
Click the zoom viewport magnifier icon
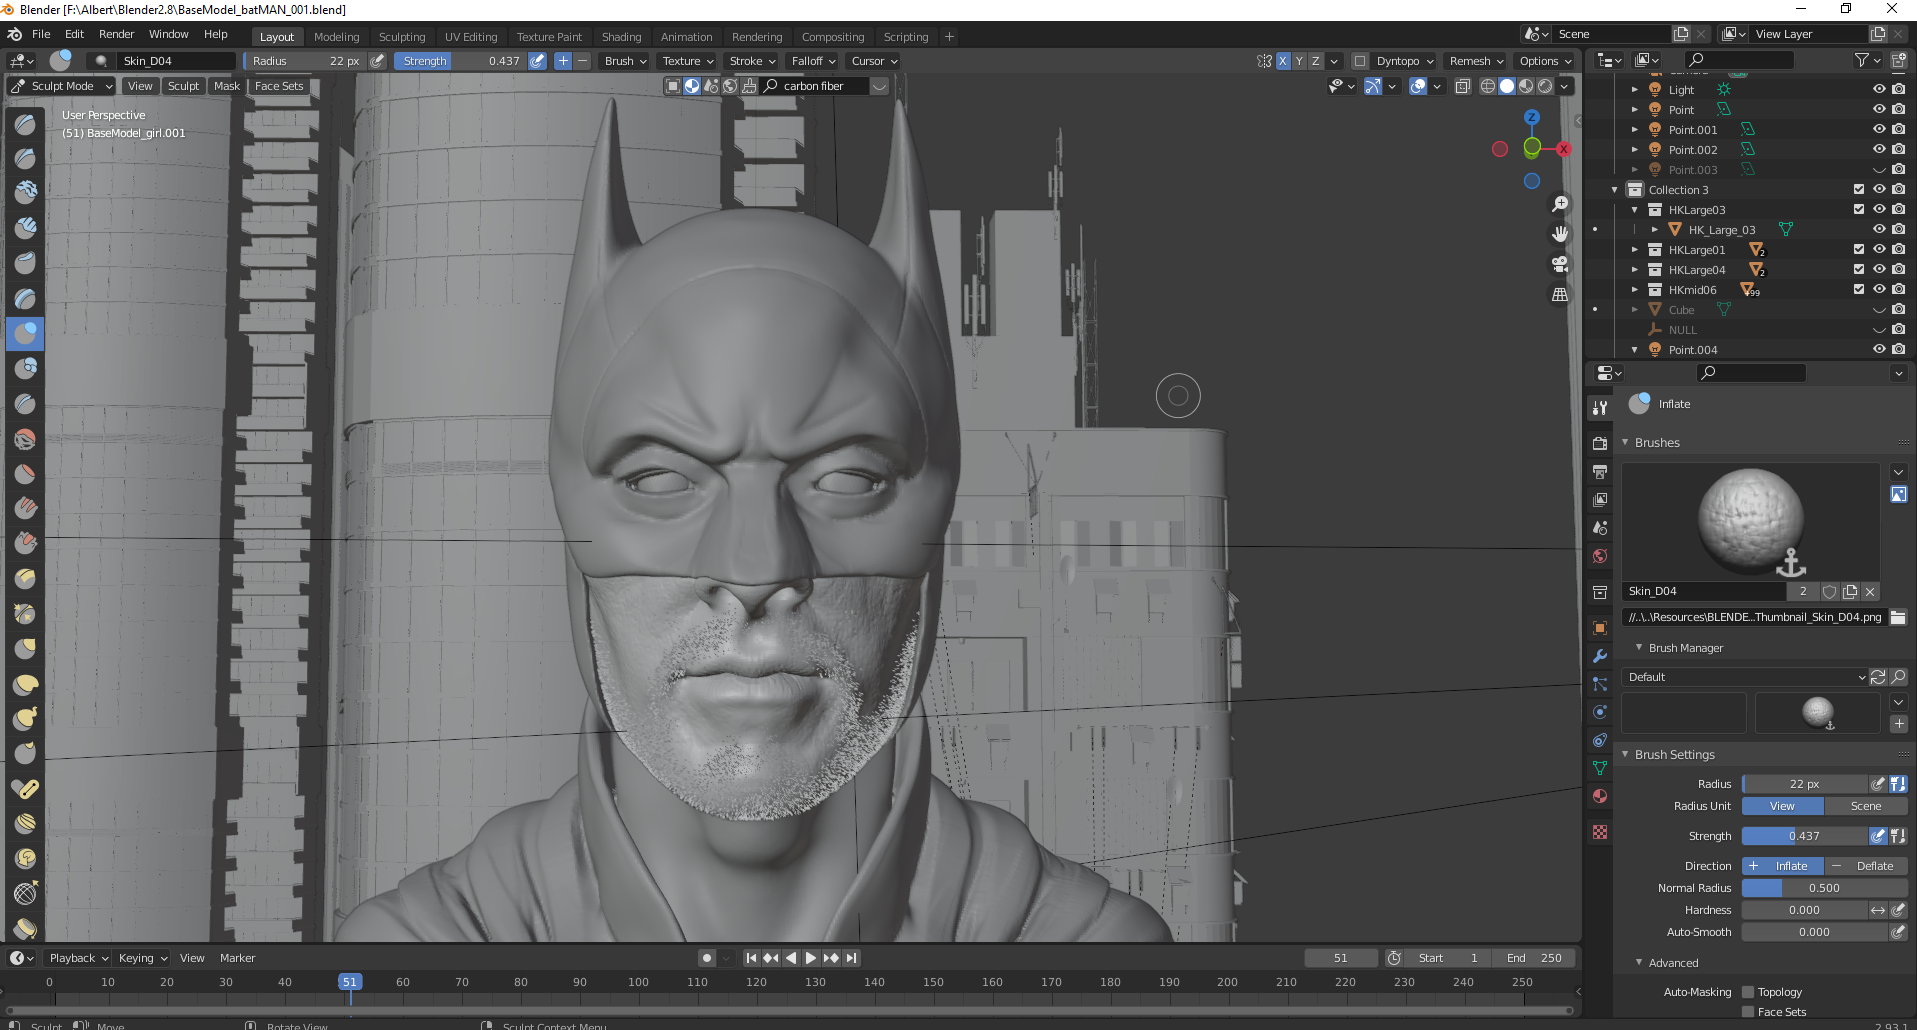tap(1559, 204)
